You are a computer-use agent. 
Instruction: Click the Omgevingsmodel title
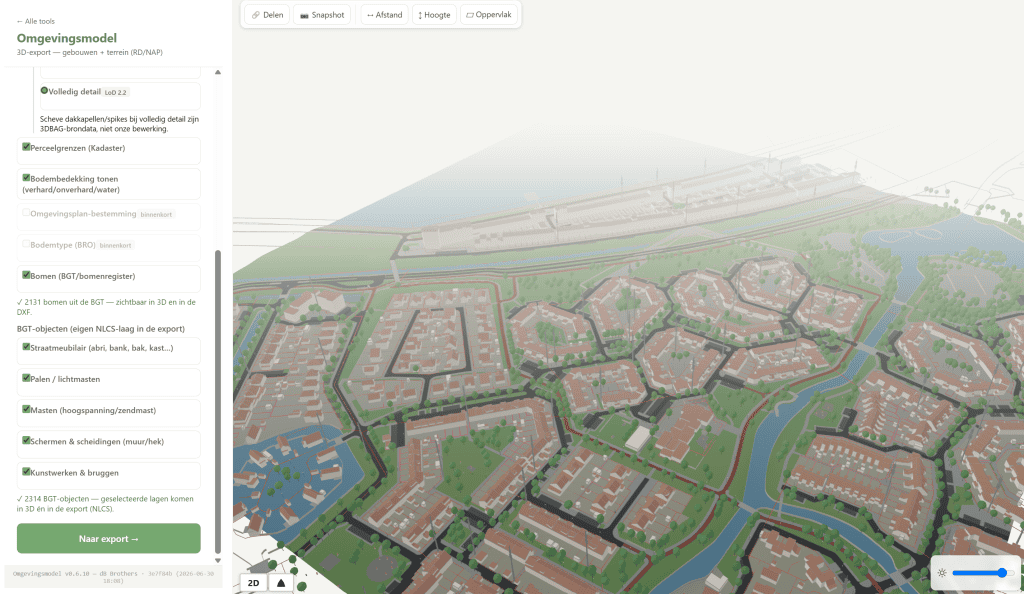[67, 38]
